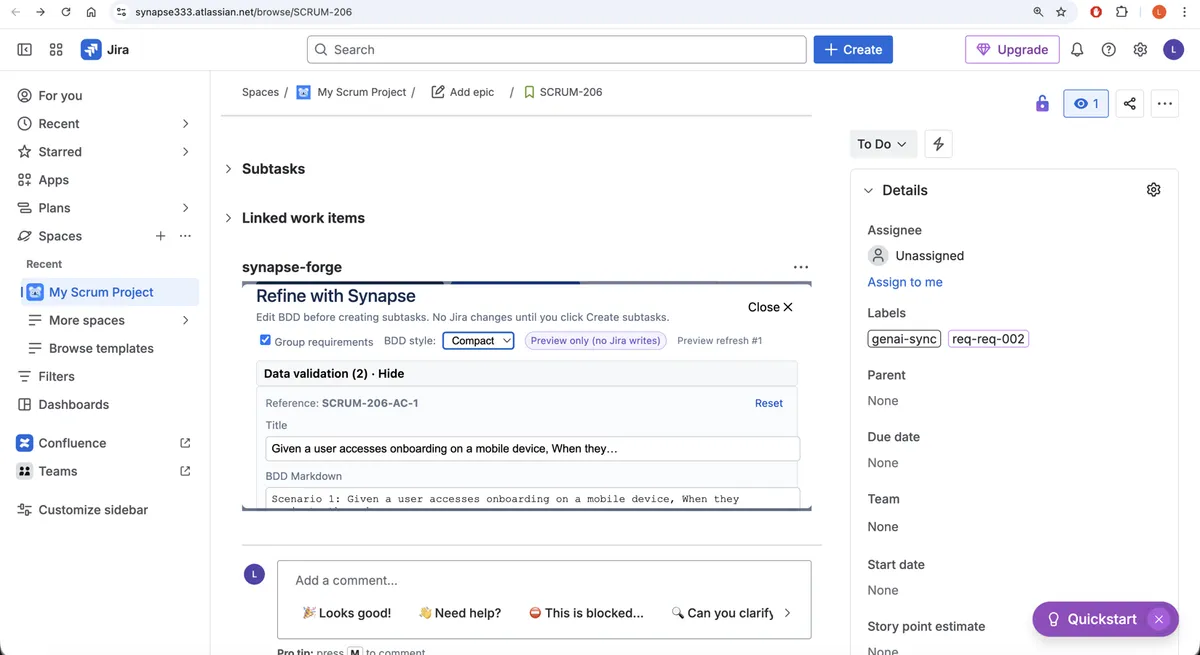Click the SCRUM-206 bookmark story icon

[530, 92]
